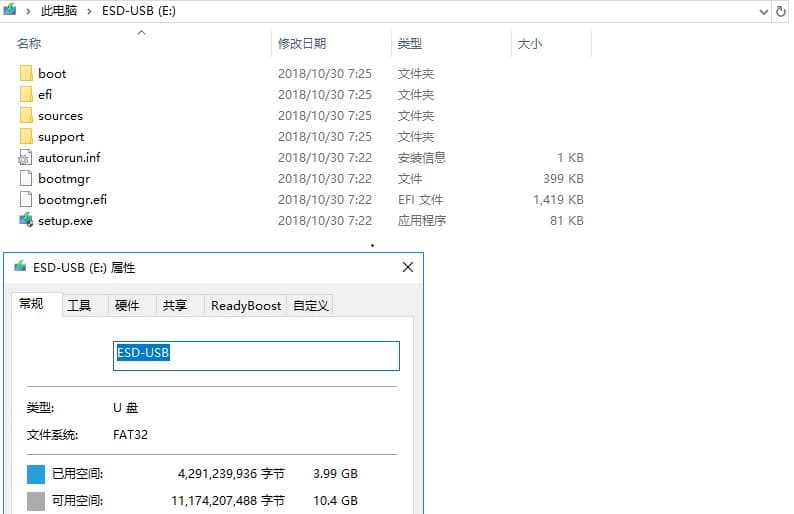Viewport: 794px width, 514px height.
Task: Click the 3.99 GB used space value
Action: coord(335,474)
